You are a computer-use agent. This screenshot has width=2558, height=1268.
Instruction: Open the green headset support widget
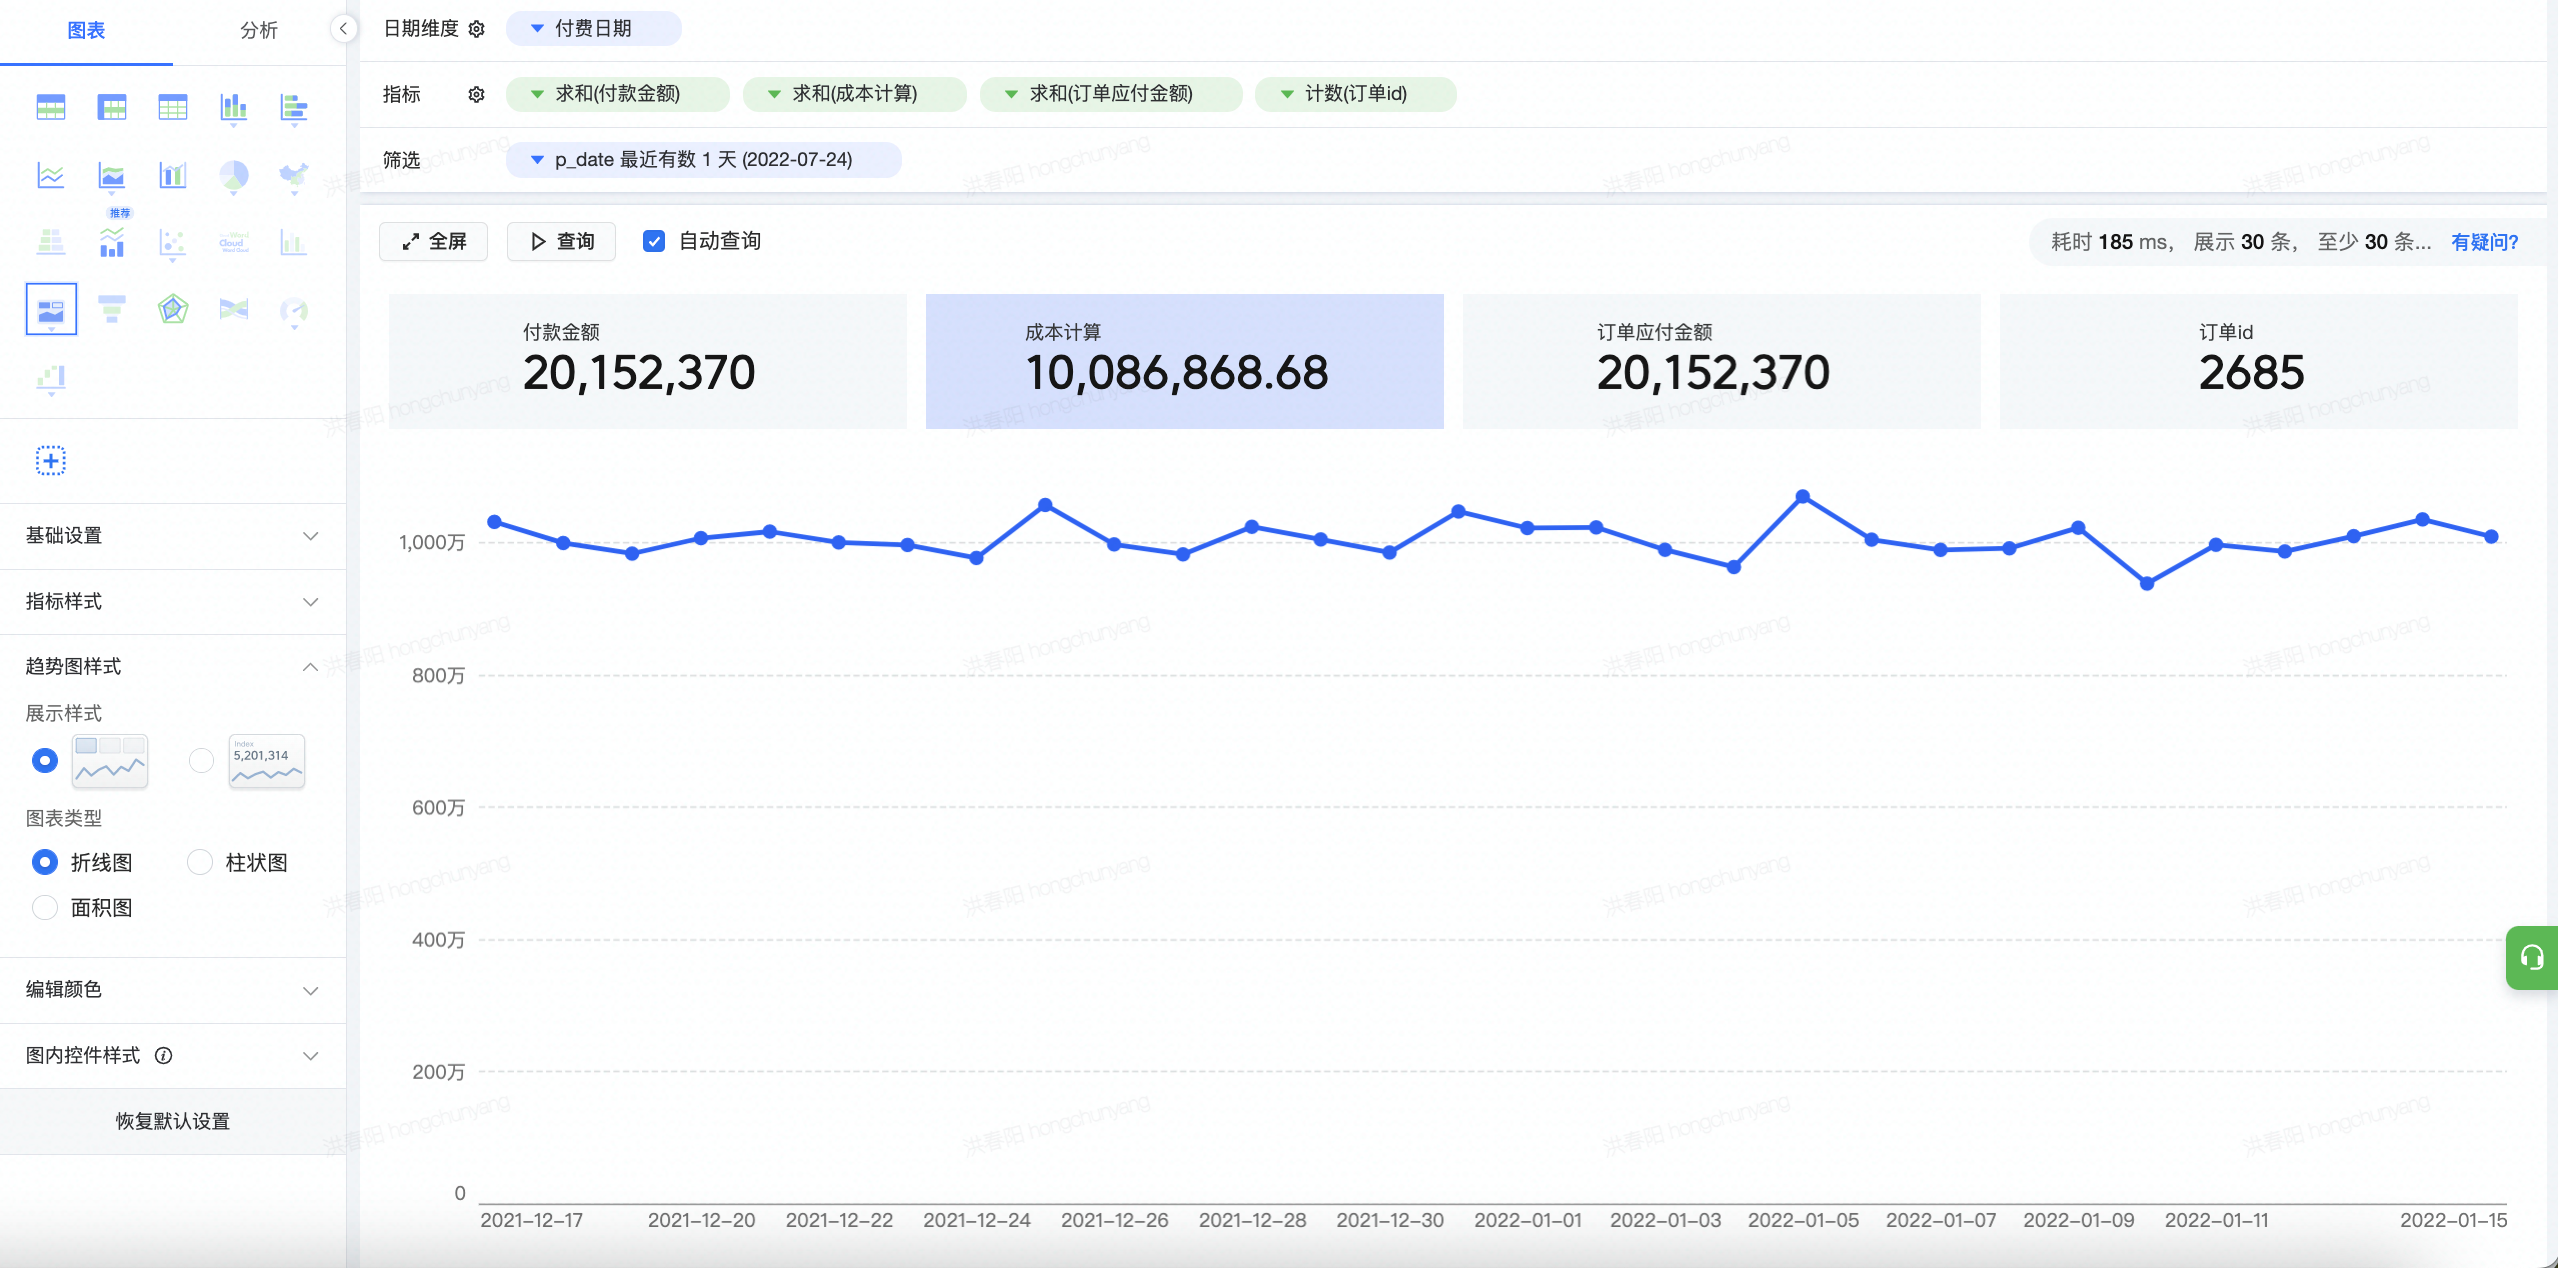point(2532,958)
